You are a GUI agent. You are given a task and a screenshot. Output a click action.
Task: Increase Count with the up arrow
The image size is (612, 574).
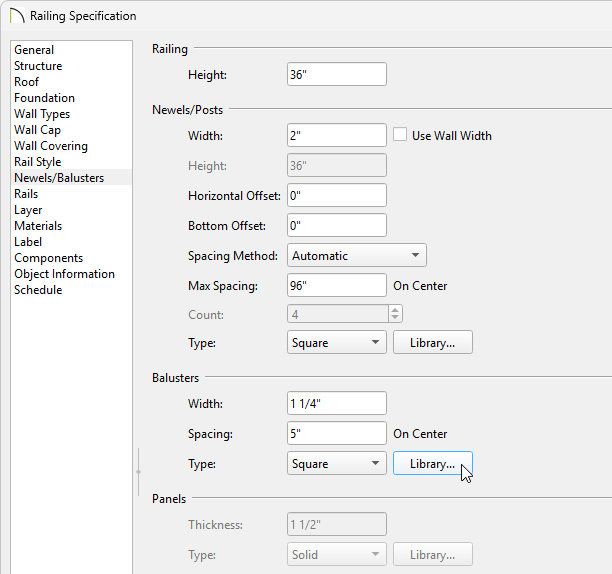(x=395, y=311)
